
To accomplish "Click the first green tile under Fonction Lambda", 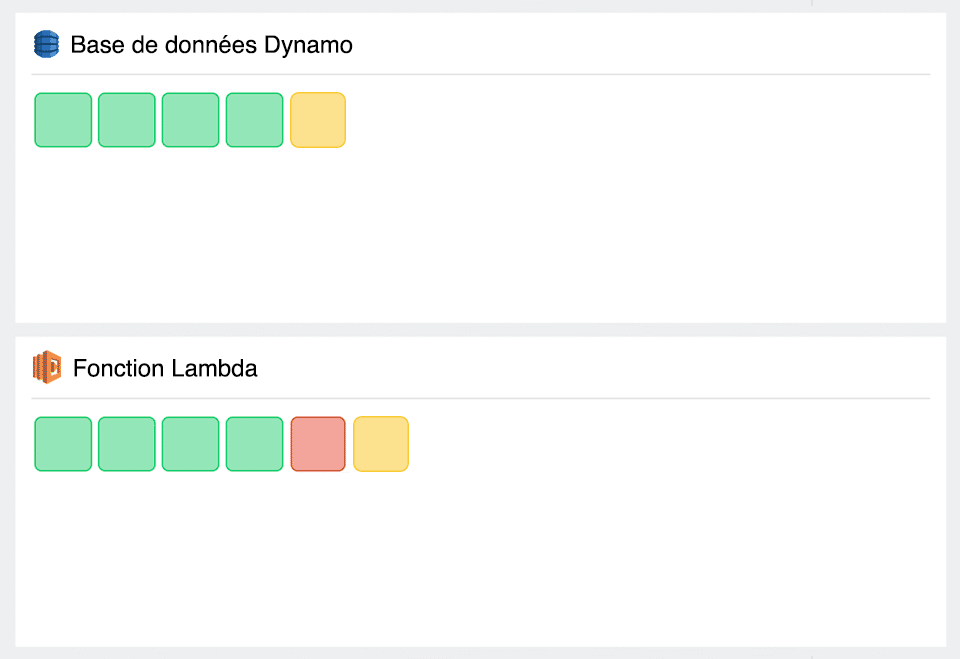I will pyautogui.click(x=63, y=443).
